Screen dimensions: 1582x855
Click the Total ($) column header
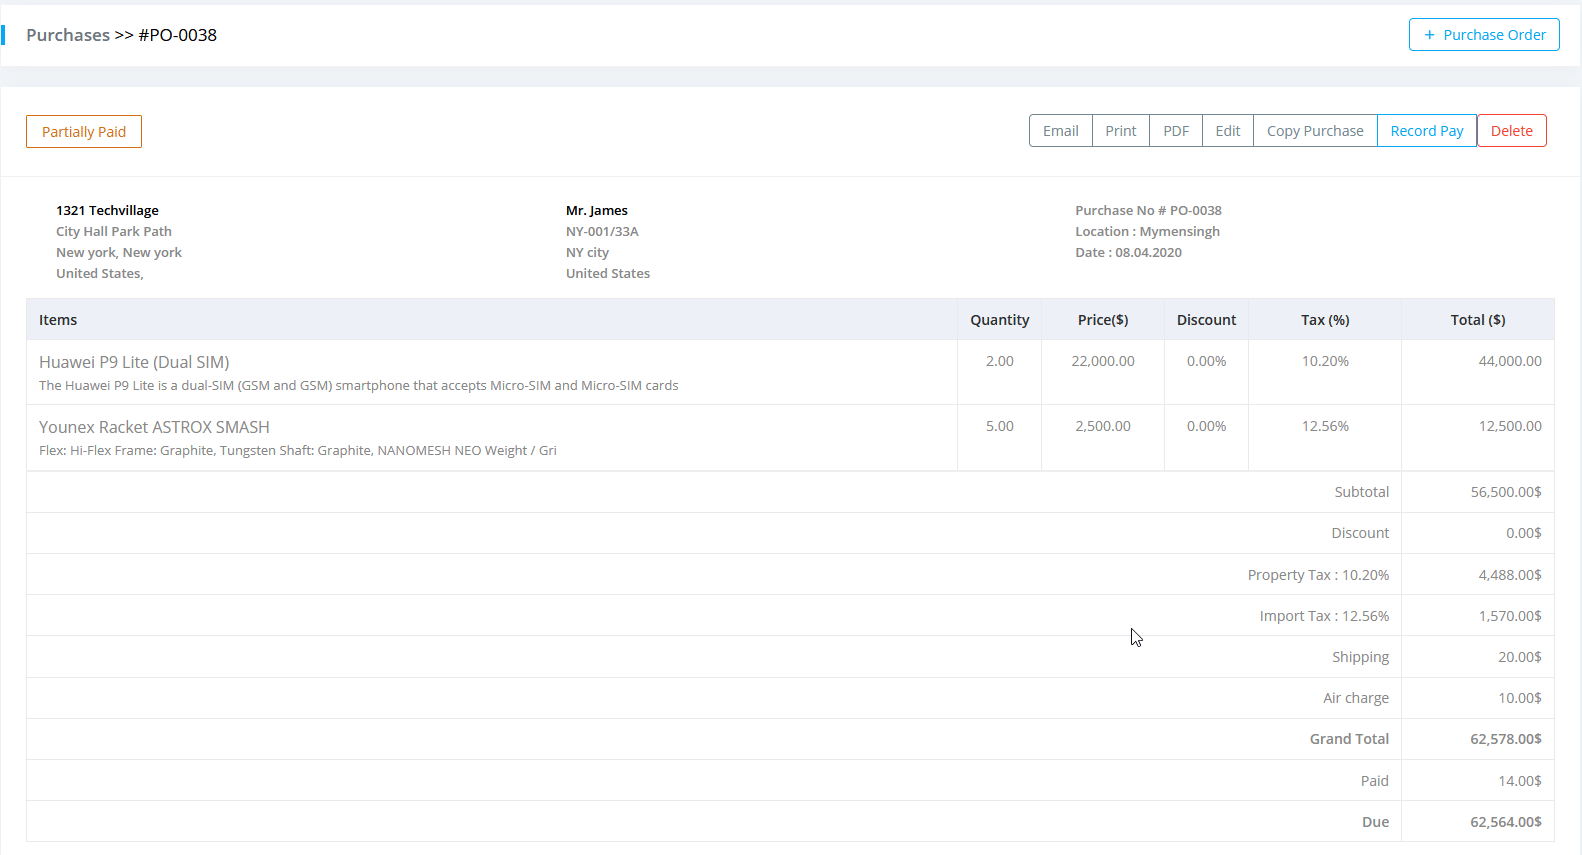(x=1477, y=320)
